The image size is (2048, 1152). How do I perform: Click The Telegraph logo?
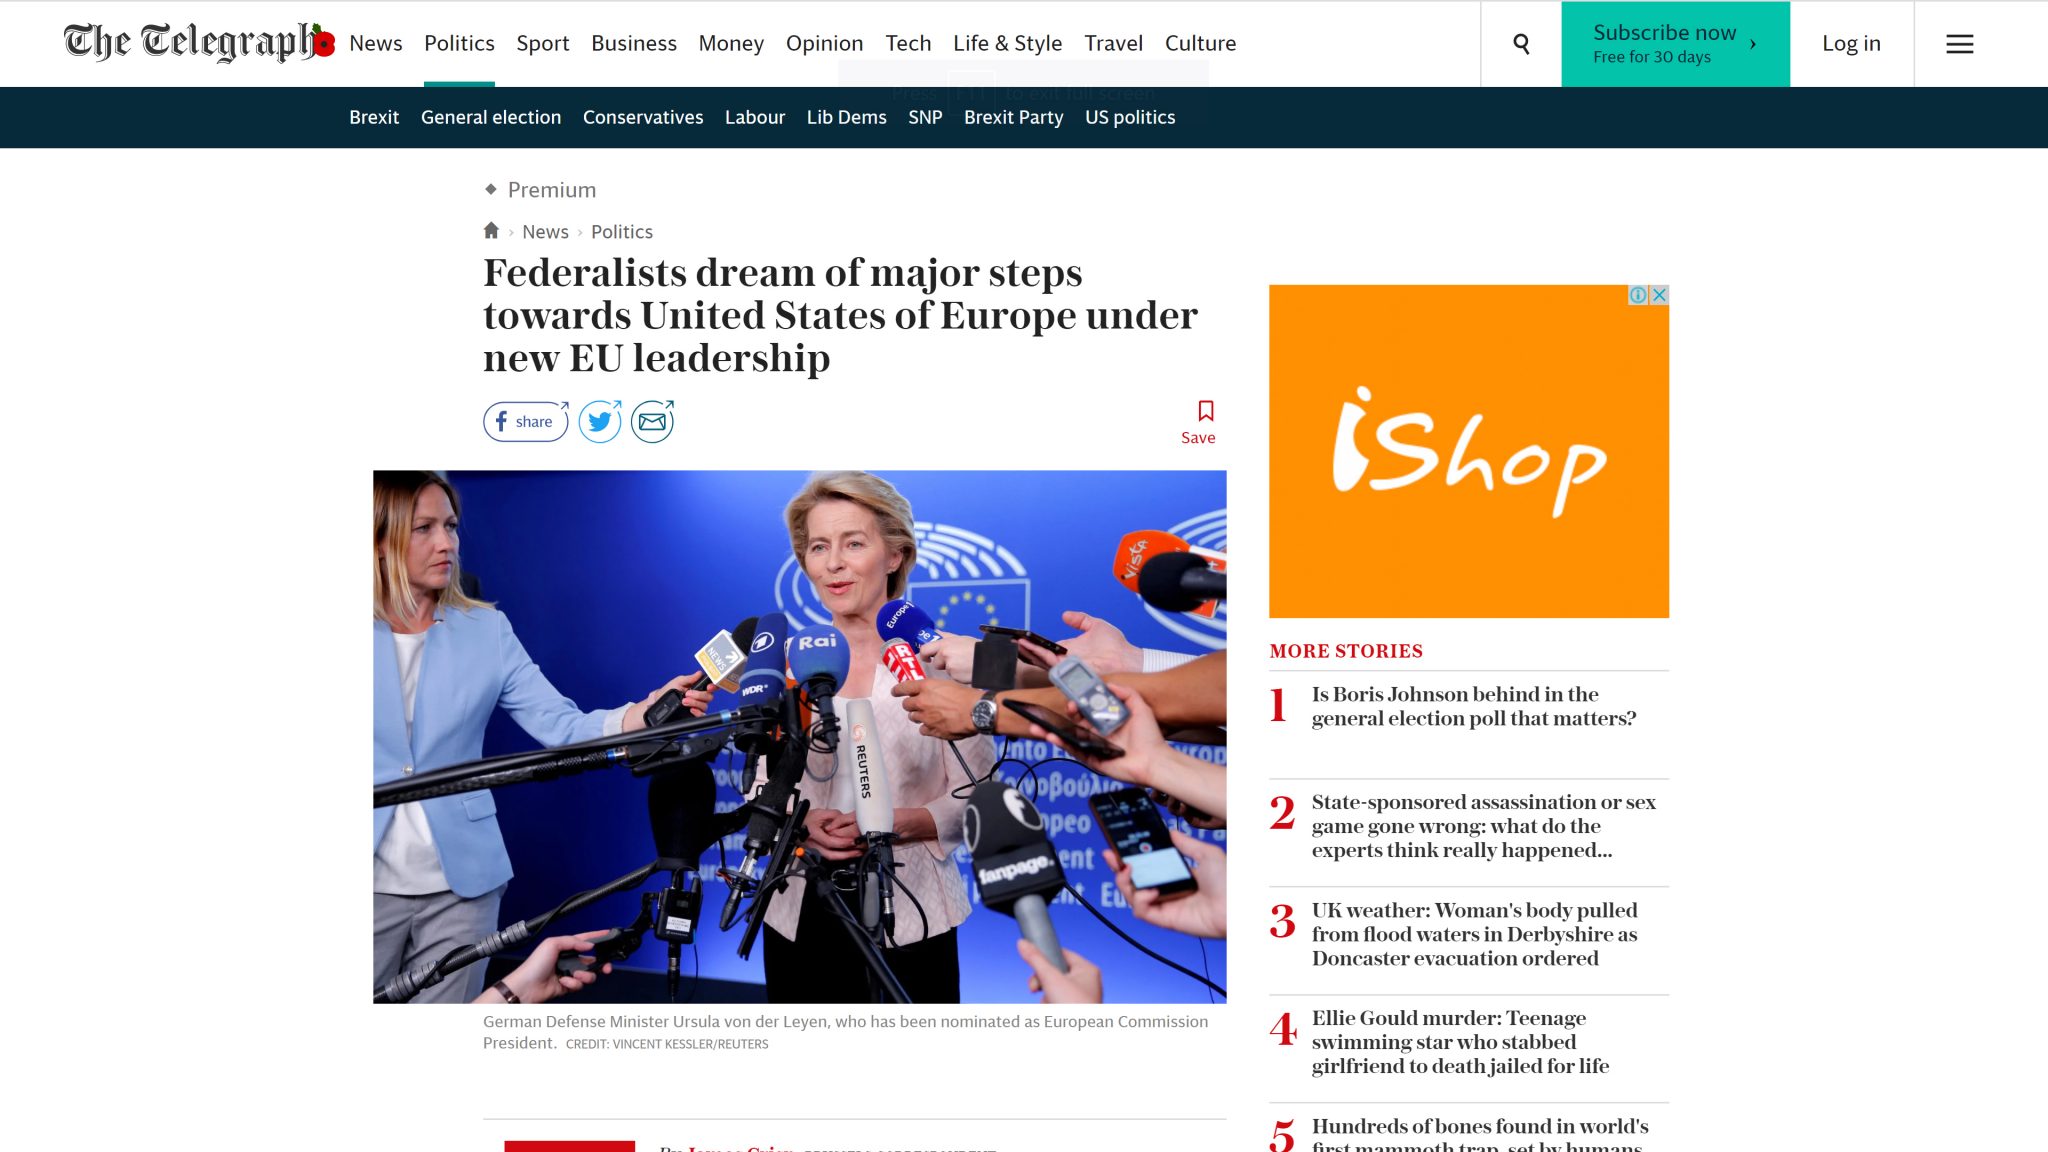click(198, 42)
